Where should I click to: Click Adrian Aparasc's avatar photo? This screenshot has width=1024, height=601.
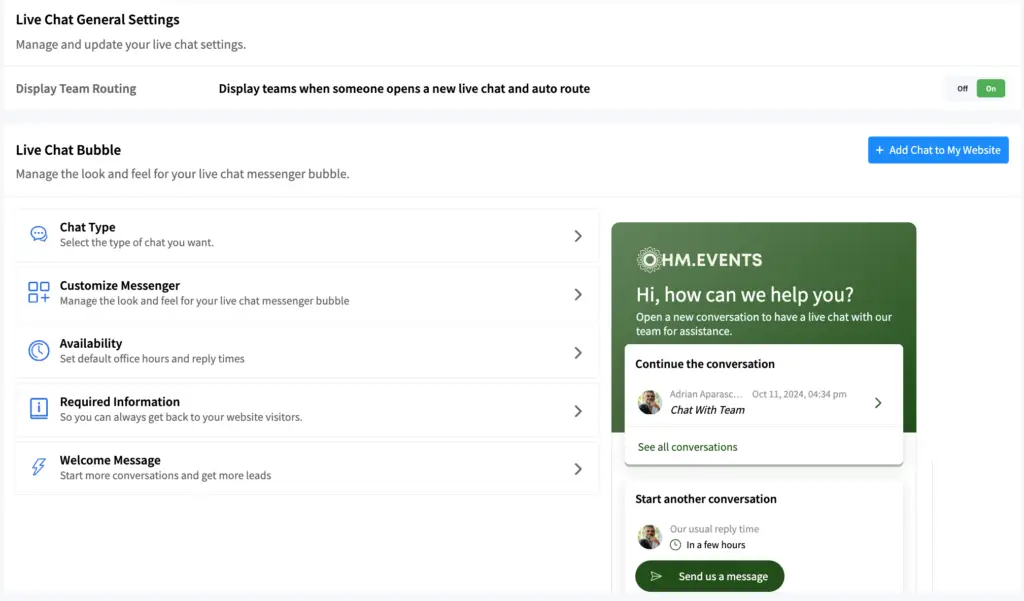point(650,402)
